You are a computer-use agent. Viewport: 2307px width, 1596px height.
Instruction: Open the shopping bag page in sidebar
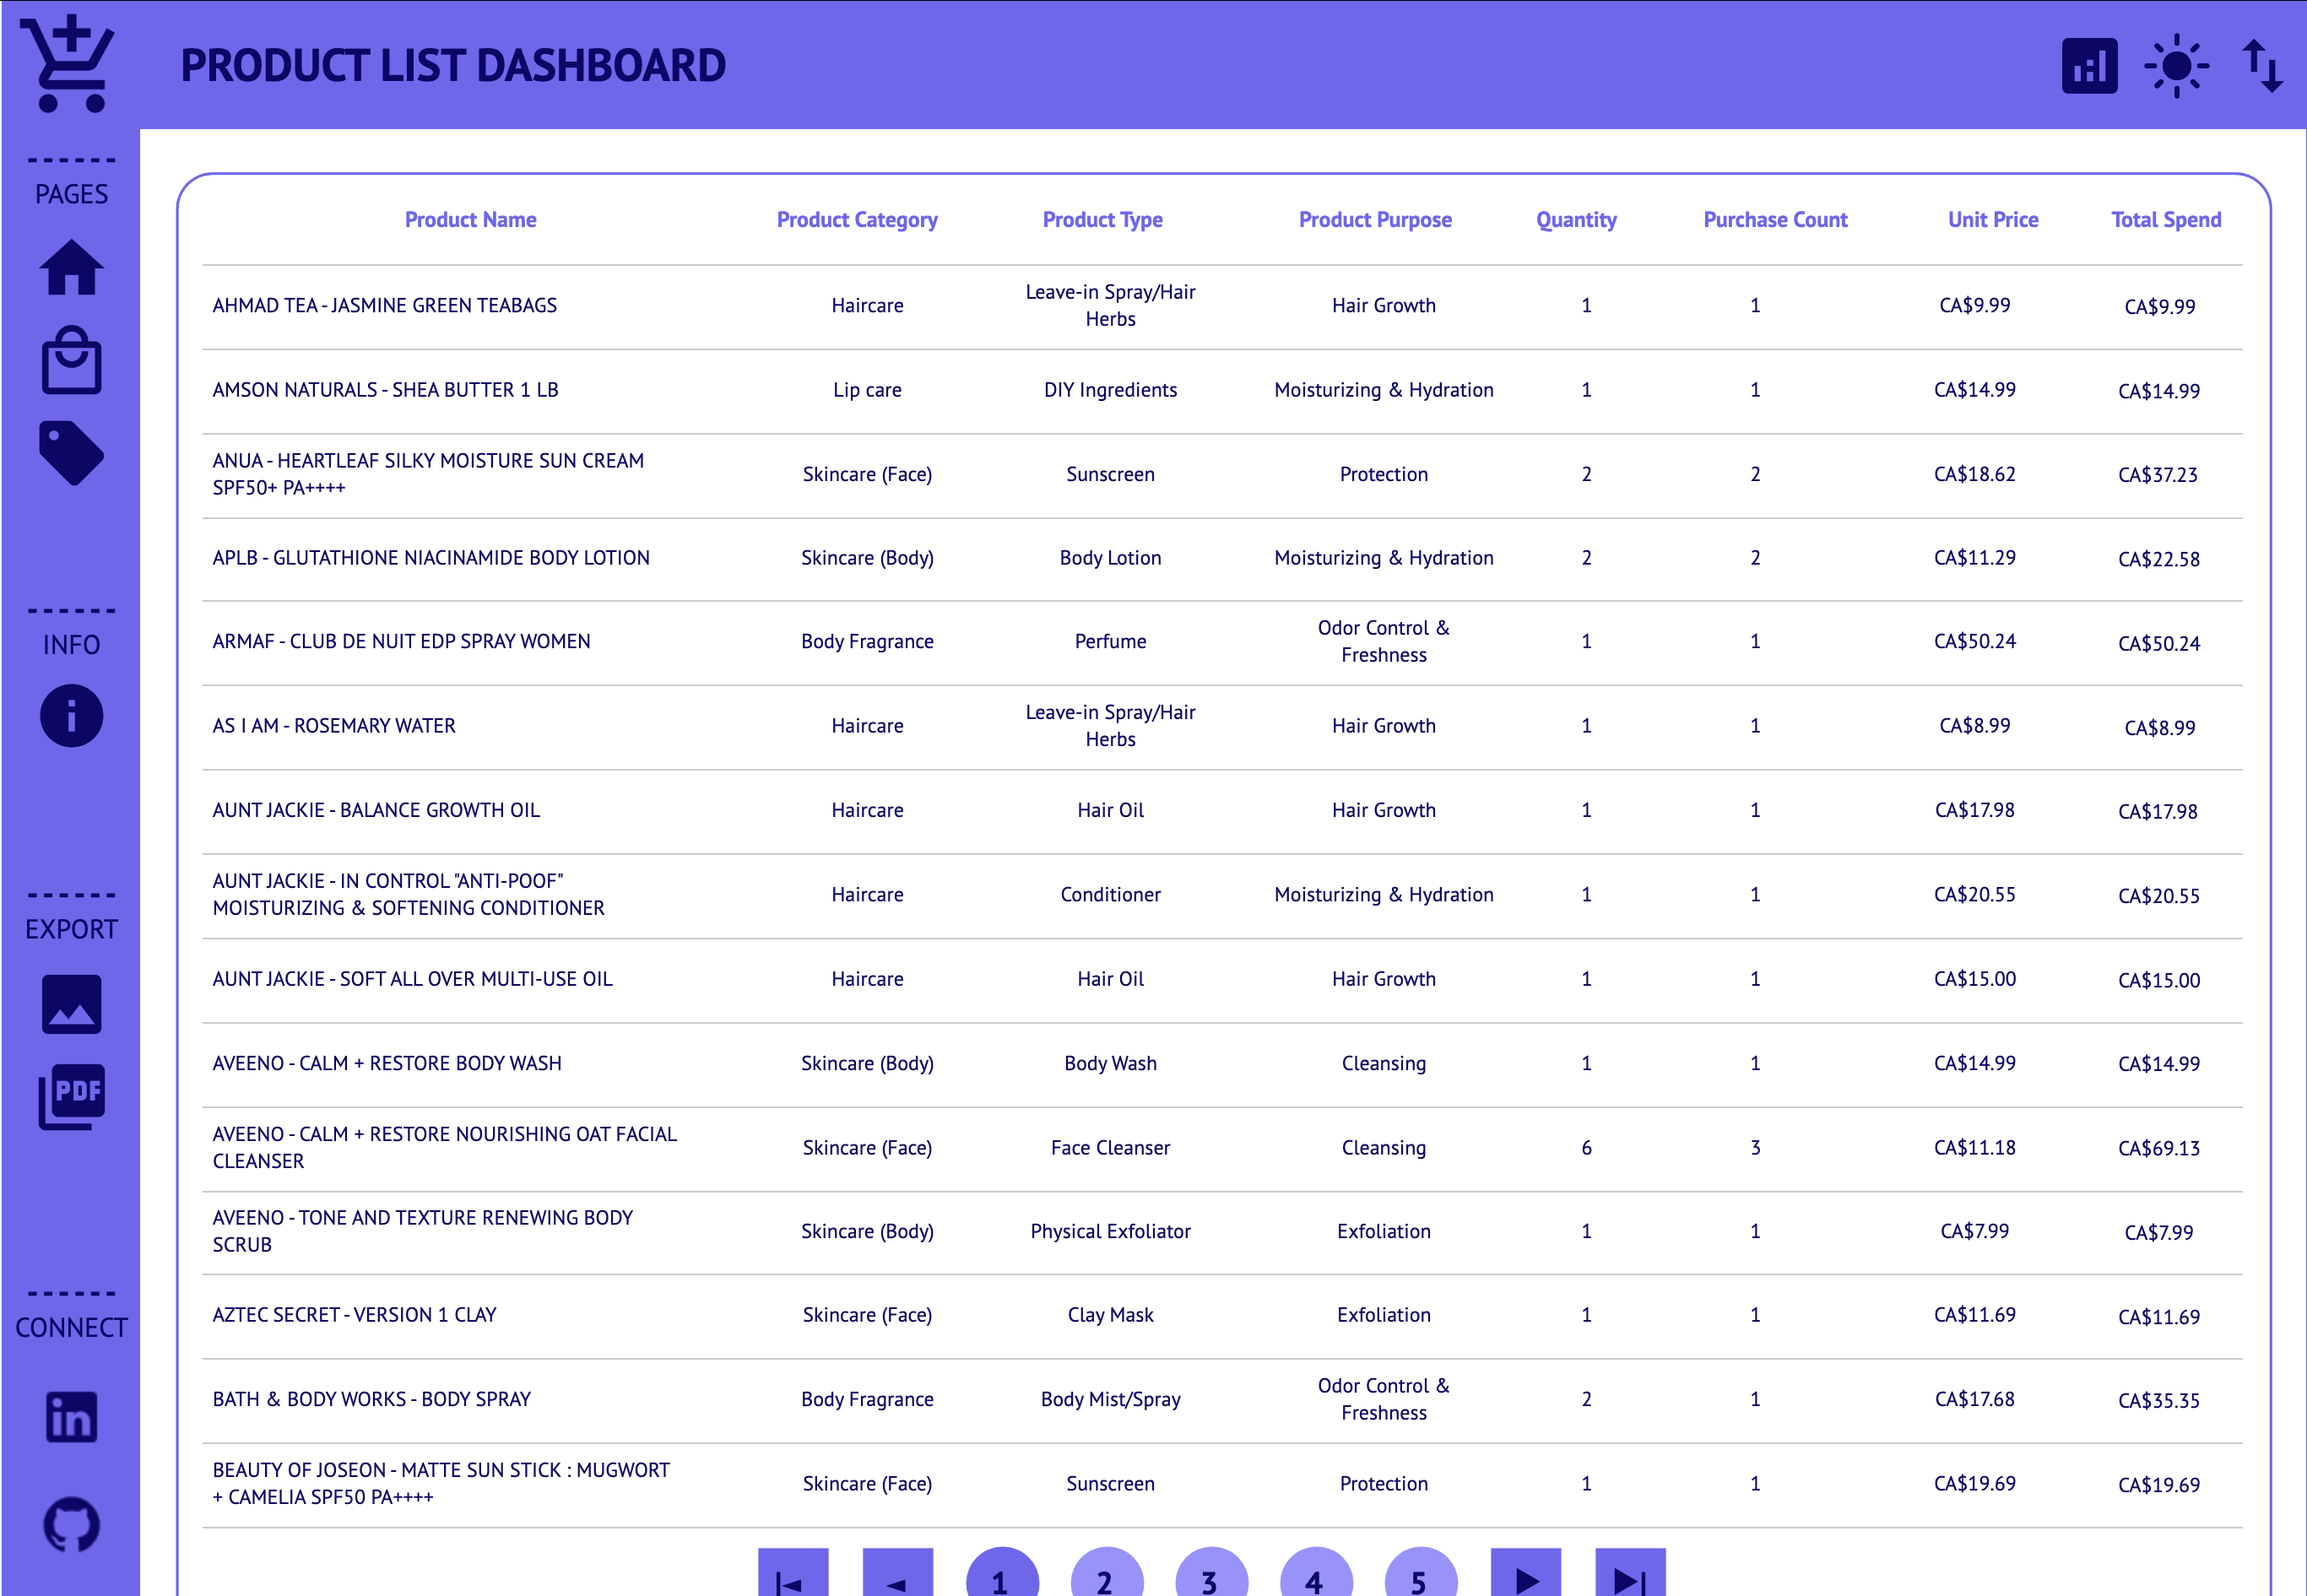pyautogui.click(x=71, y=361)
